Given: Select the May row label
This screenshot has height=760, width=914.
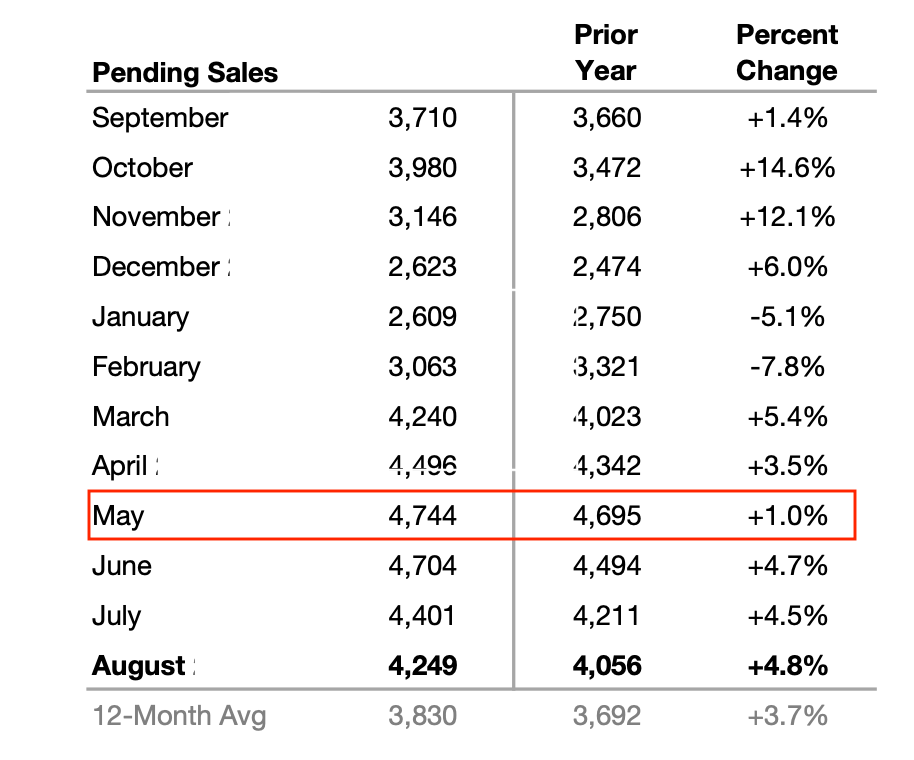Looking at the screenshot, I should [118, 516].
